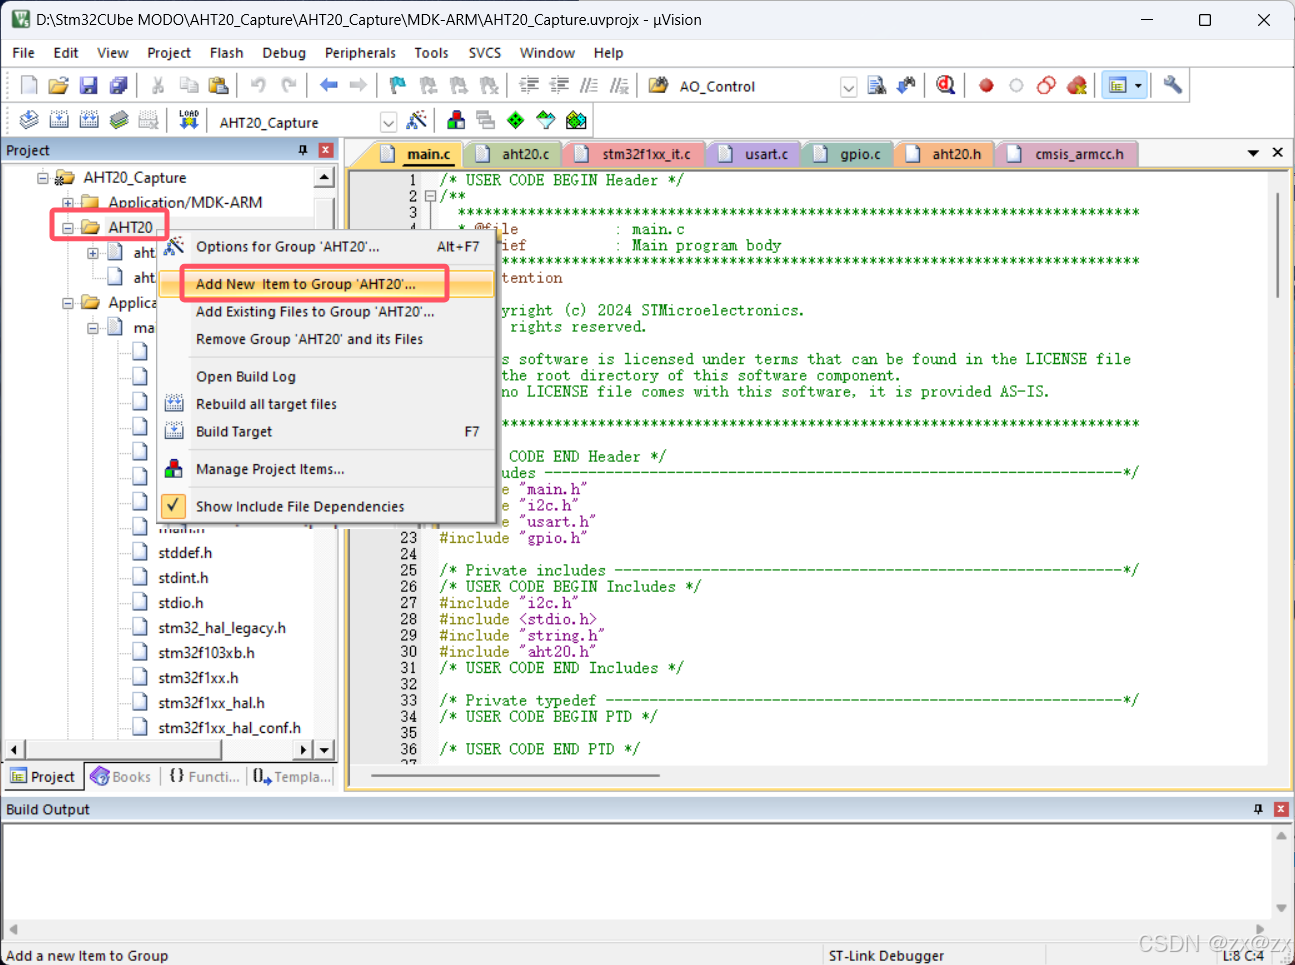
Task: Open Manage Project Items toolbar icon
Action: pos(456,121)
